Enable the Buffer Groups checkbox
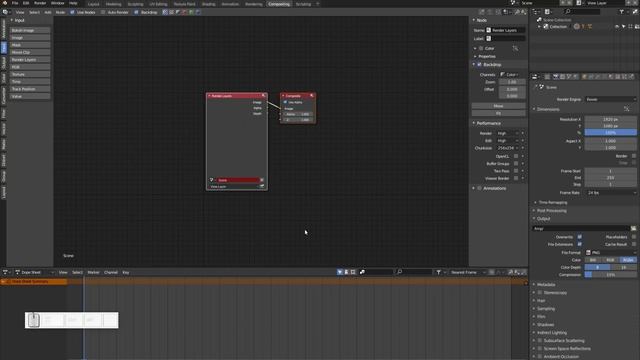This screenshot has height=360, width=640. (516, 164)
